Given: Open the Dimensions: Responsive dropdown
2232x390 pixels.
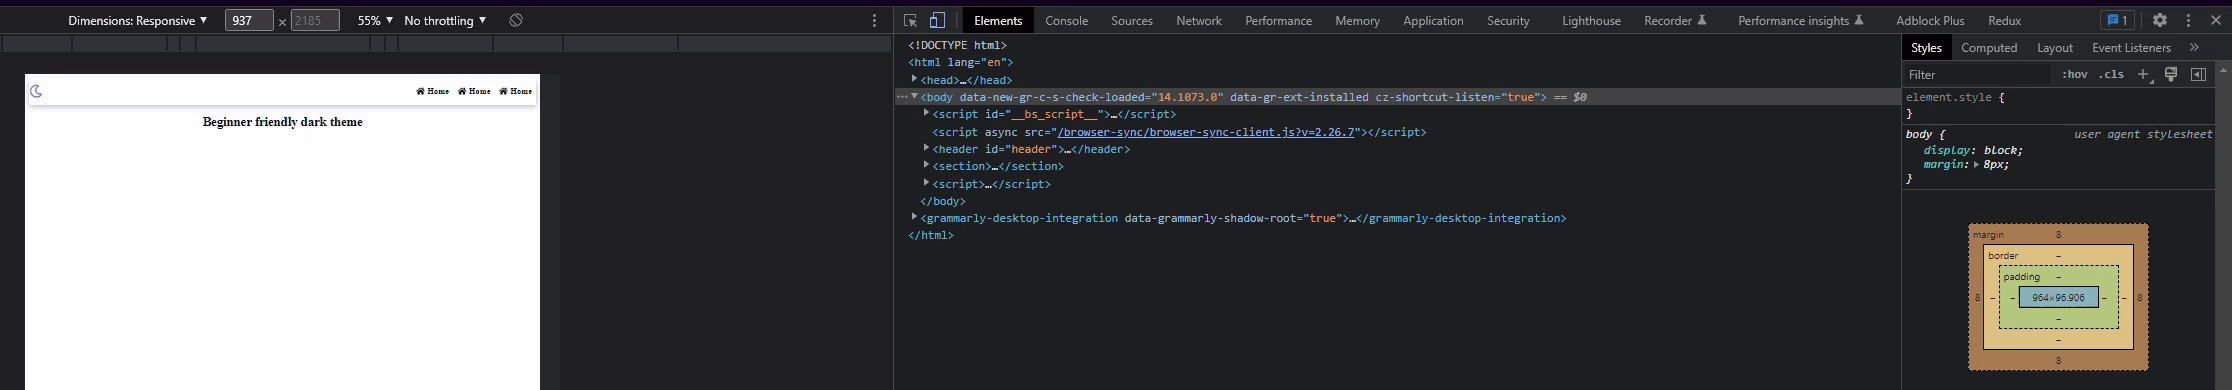Looking at the screenshot, I should [138, 20].
